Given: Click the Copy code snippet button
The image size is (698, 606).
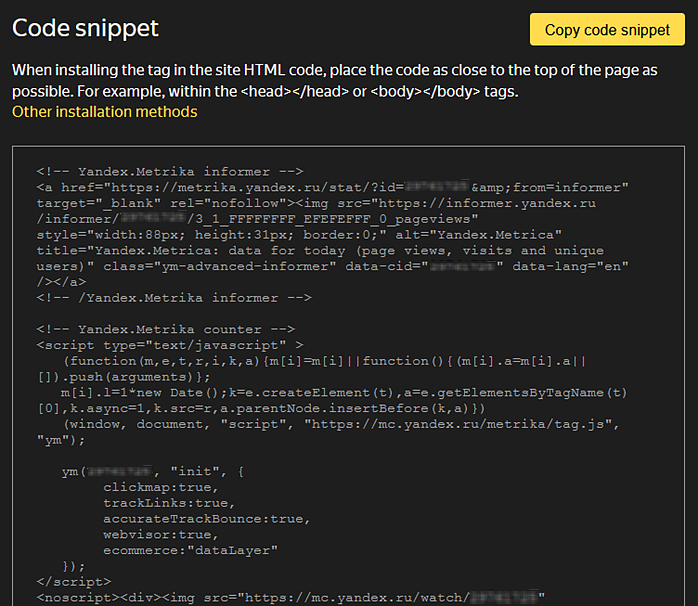Looking at the screenshot, I should [607, 30].
